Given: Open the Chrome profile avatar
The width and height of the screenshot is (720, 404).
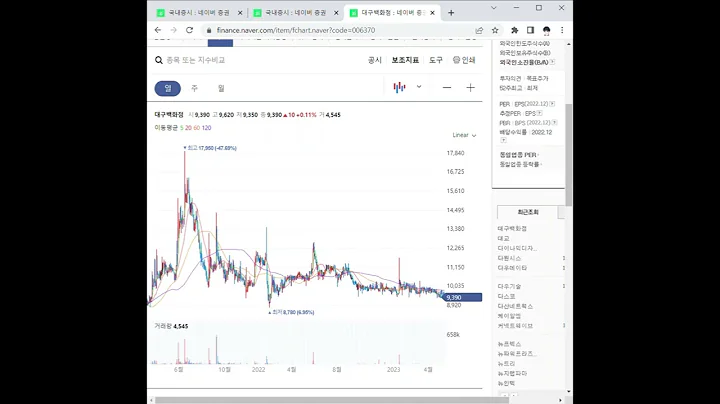Looking at the screenshot, I should click(x=546, y=30).
